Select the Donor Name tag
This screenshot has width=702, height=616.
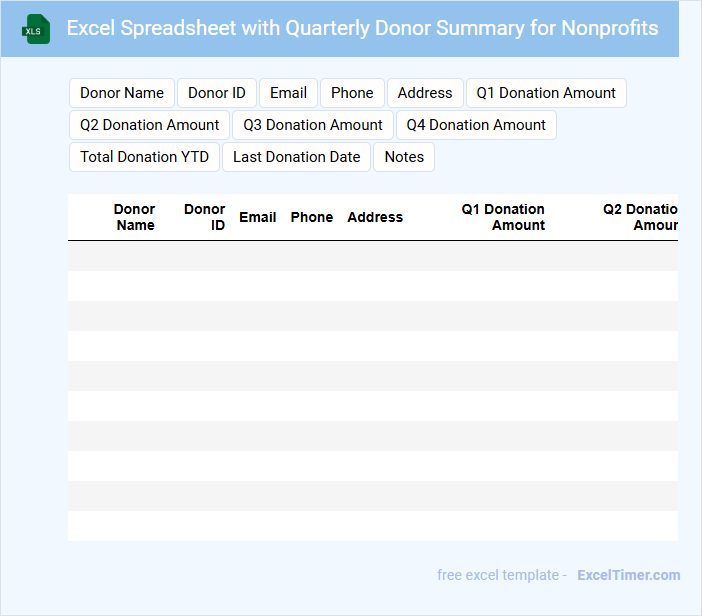[x=122, y=93]
